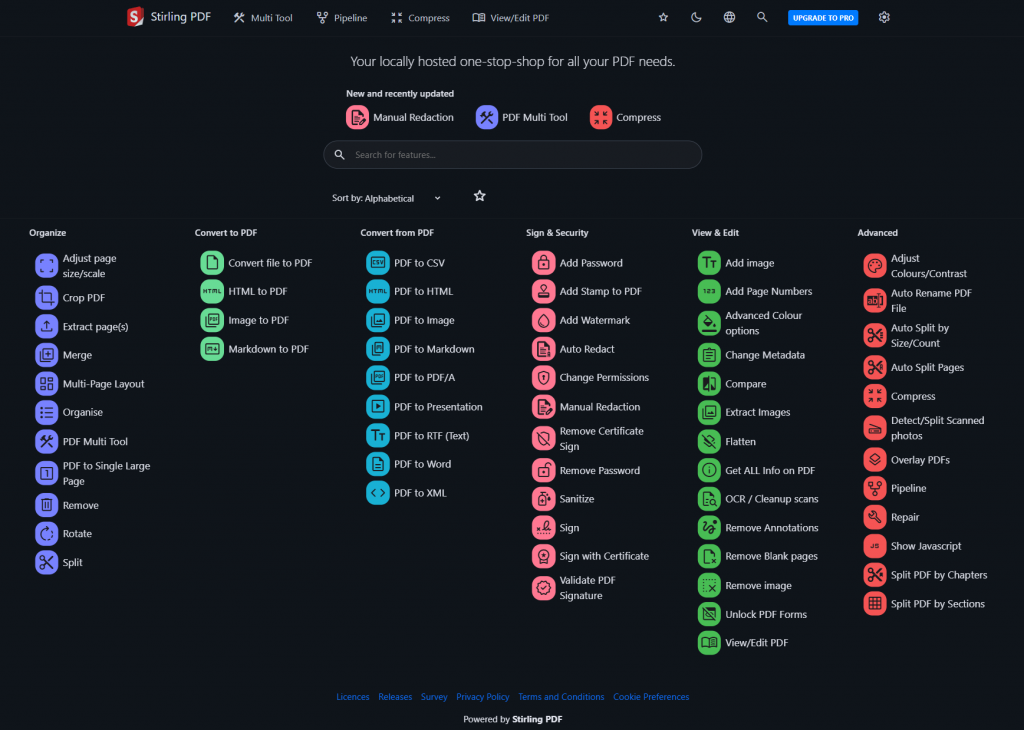
Task: Open View/Edit PDF in the top navigation
Action: pos(511,18)
